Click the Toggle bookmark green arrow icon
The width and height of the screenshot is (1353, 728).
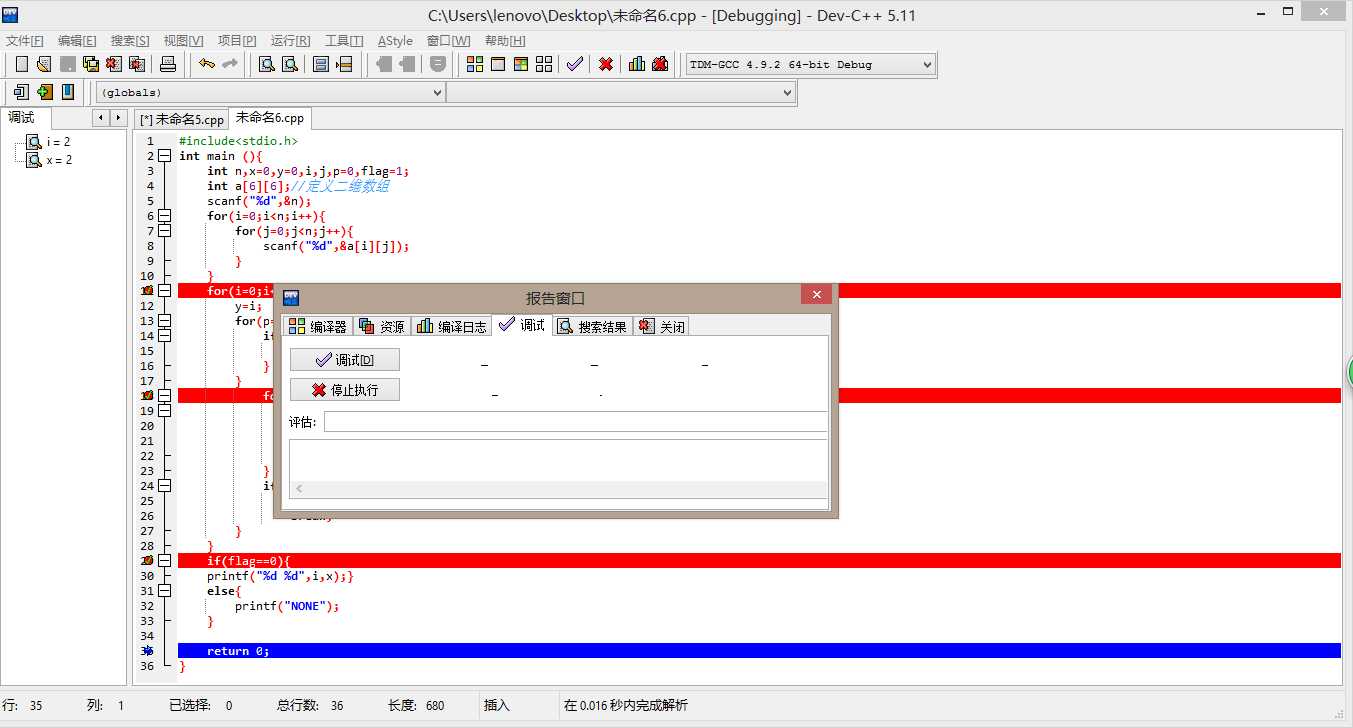44,92
